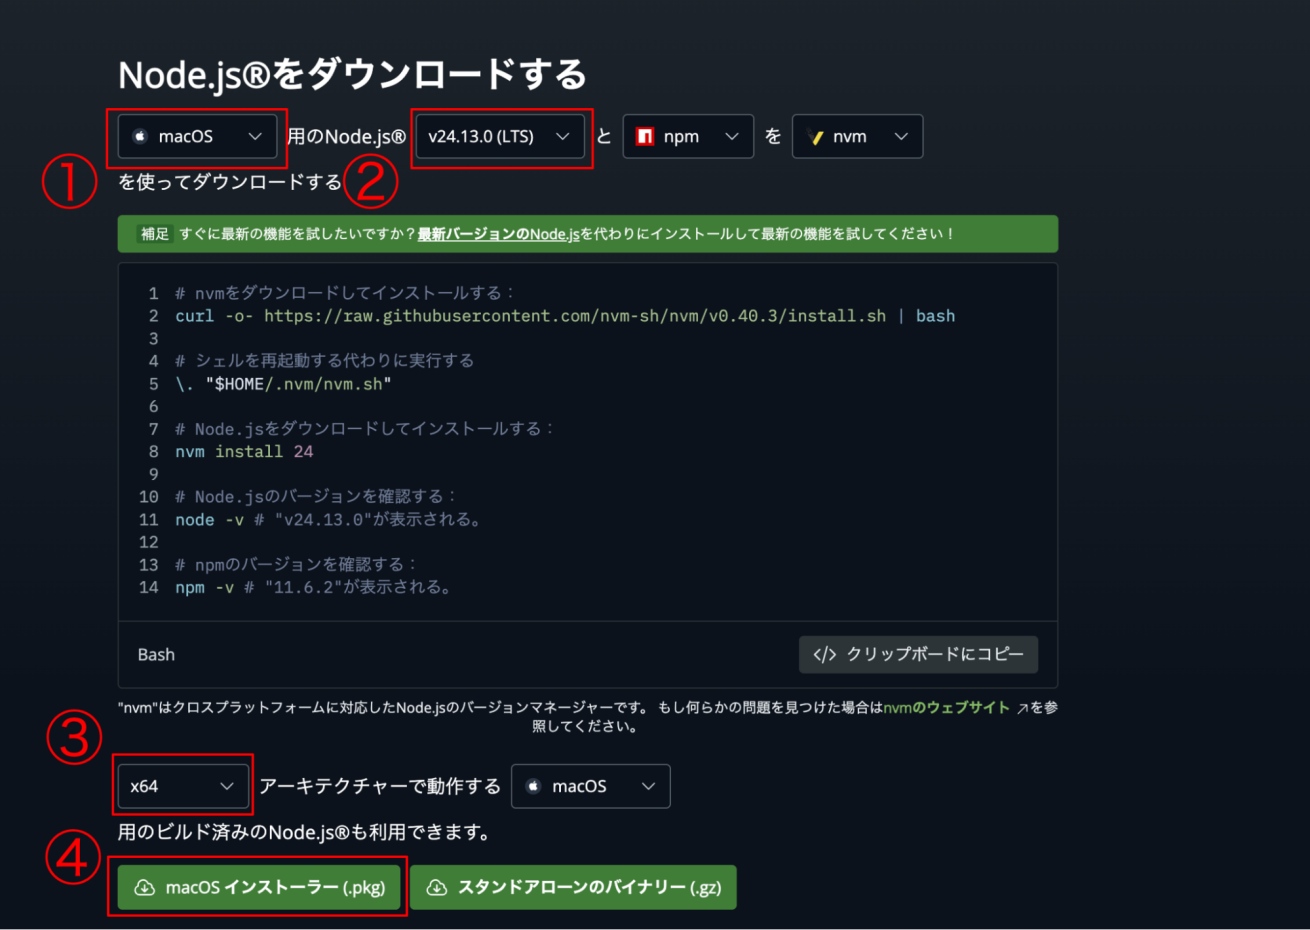Click the download icon on macOS インストーラー button
Screen dimensions: 1310x930
145,888
